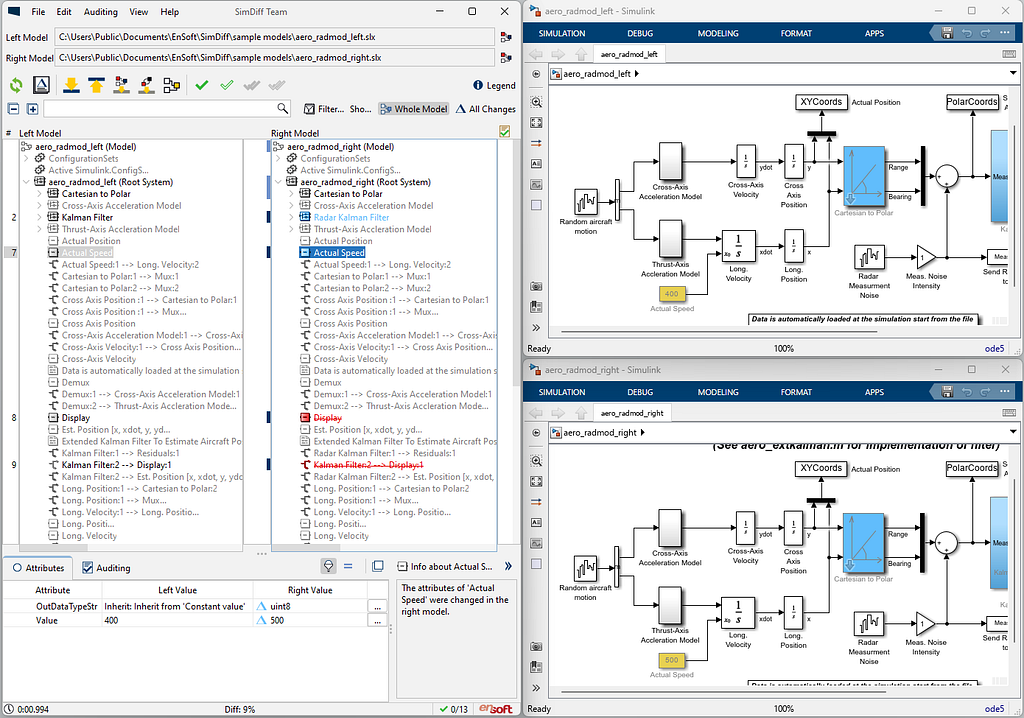Expand palette chevrons in aero_radmod_right window
This screenshot has width=1024, height=718.
[536, 687]
